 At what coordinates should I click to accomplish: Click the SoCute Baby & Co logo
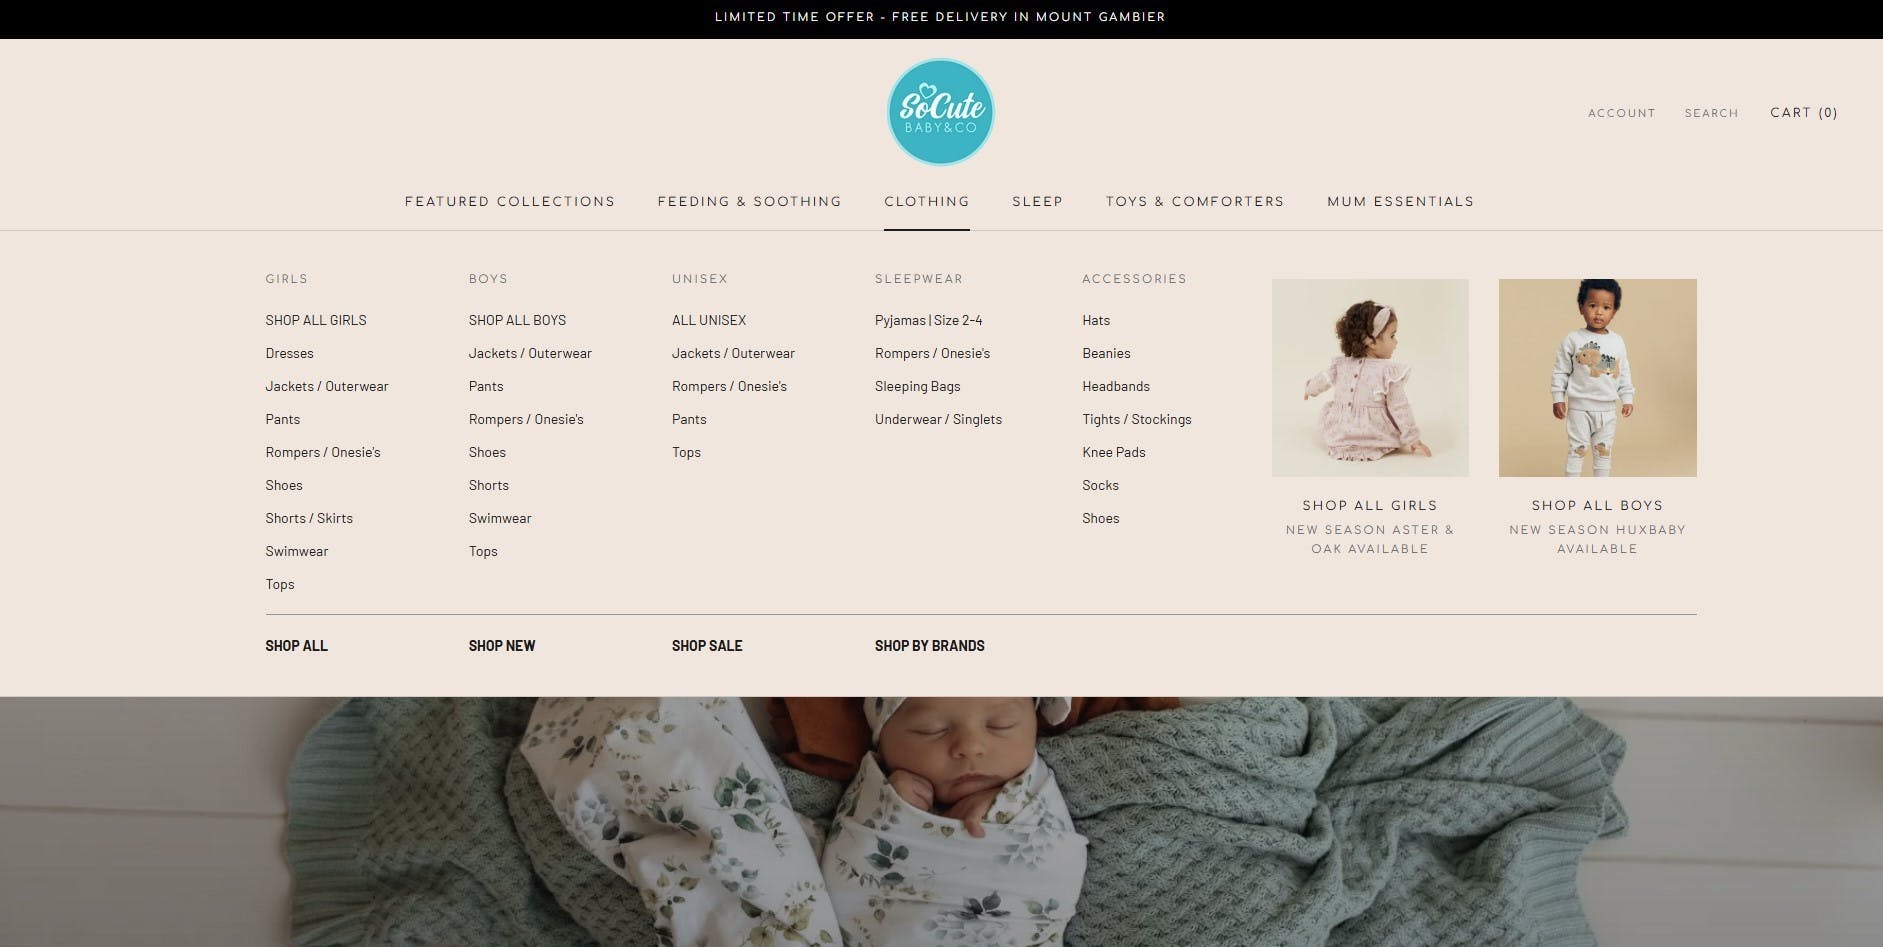tap(940, 112)
